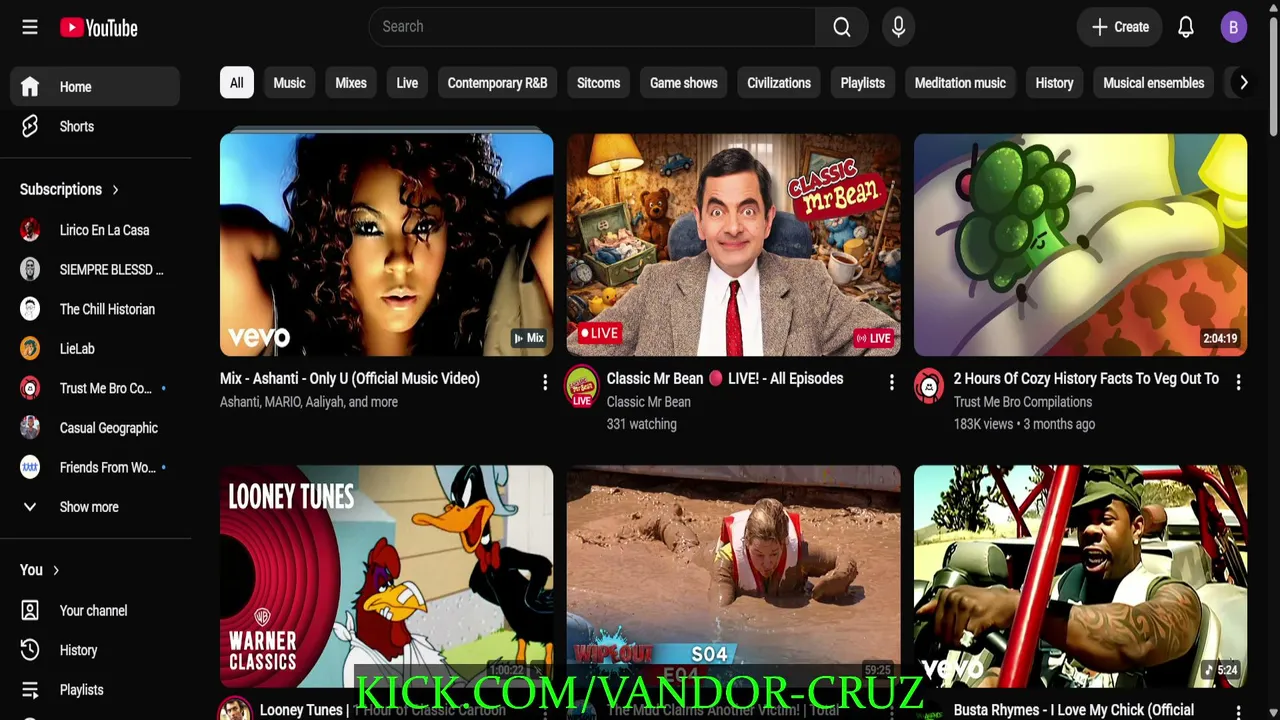1280x720 pixels.
Task: Open History in the sidebar
Action: point(95,650)
